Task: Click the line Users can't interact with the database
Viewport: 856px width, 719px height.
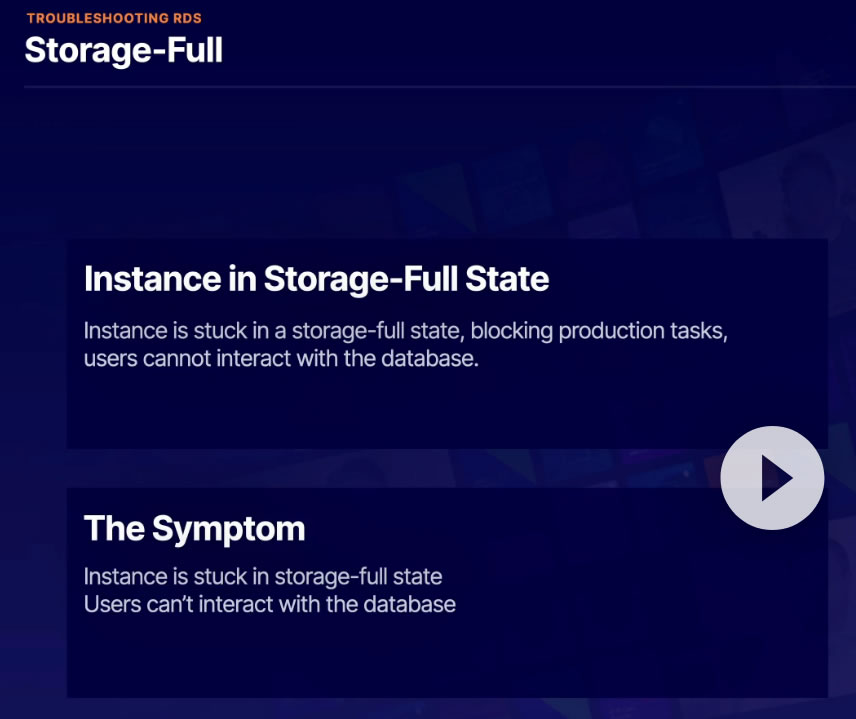Action: click(x=269, y=604)
